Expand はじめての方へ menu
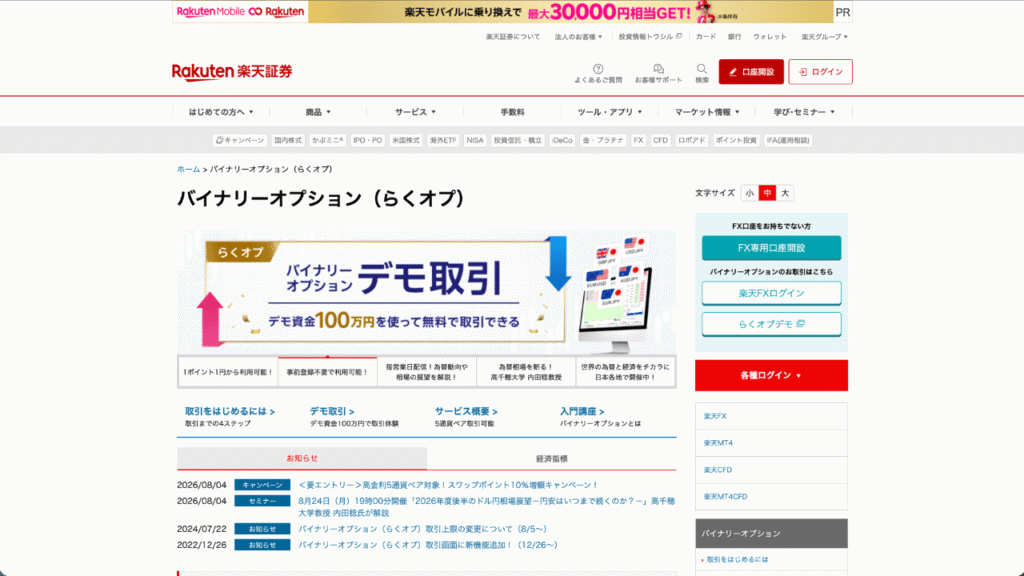Screen dimensions: 1024x576 tap(221, 112)
